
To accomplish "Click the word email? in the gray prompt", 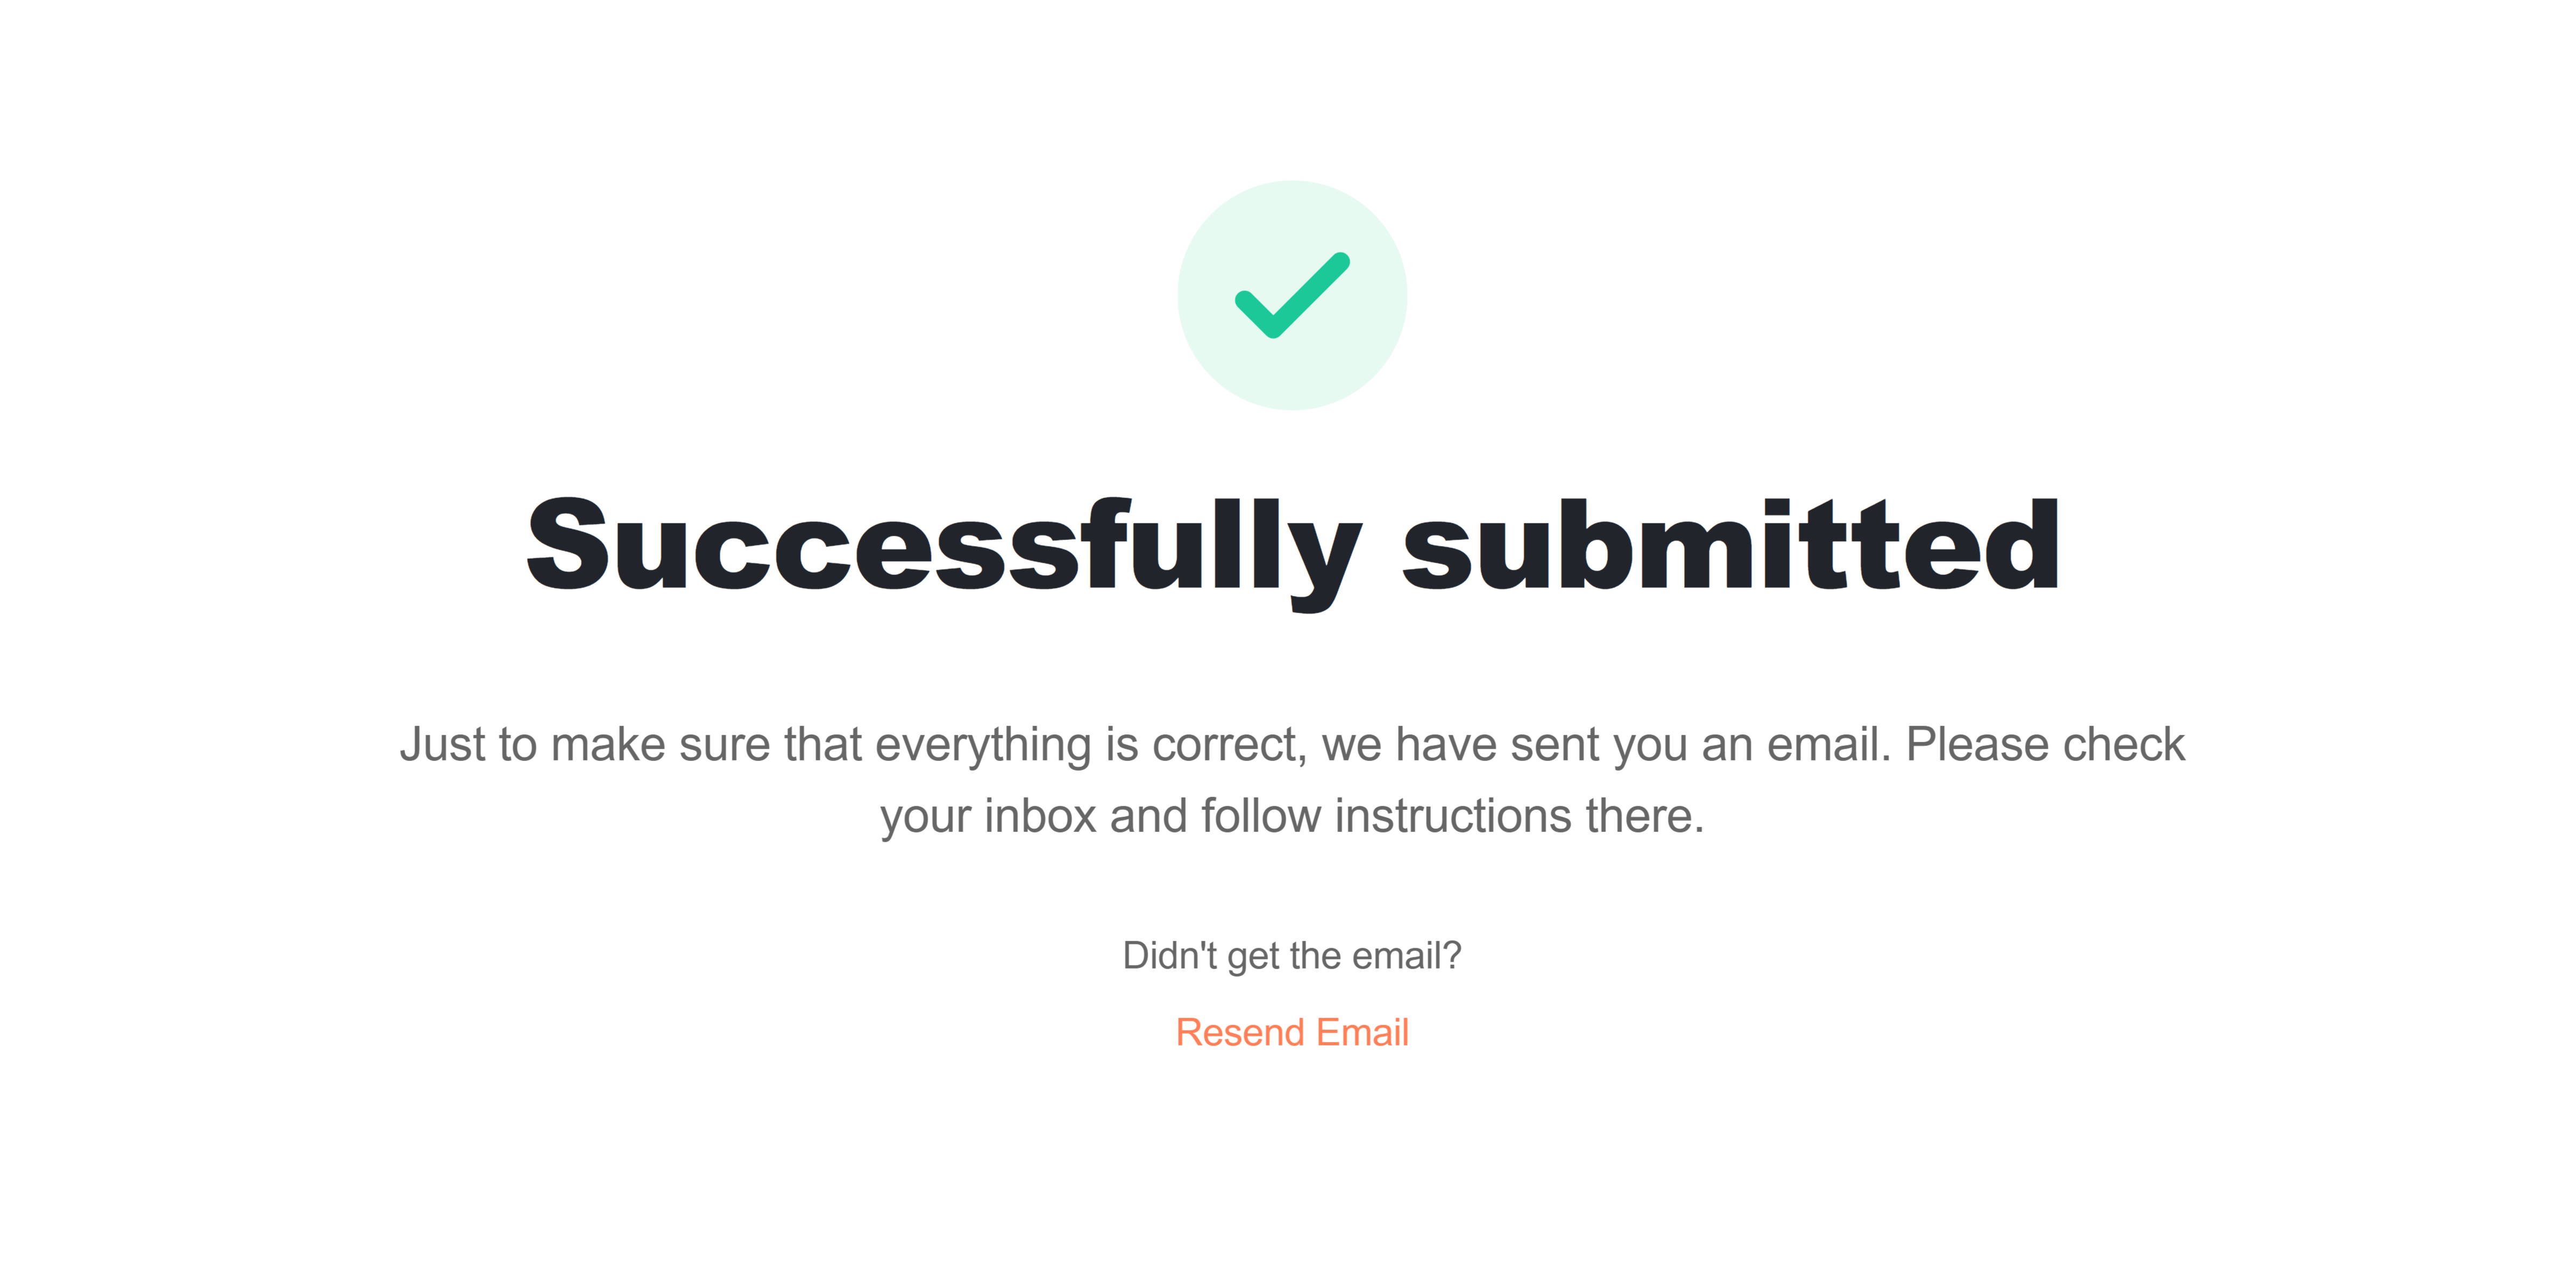I will click(x=1407, y=956).
